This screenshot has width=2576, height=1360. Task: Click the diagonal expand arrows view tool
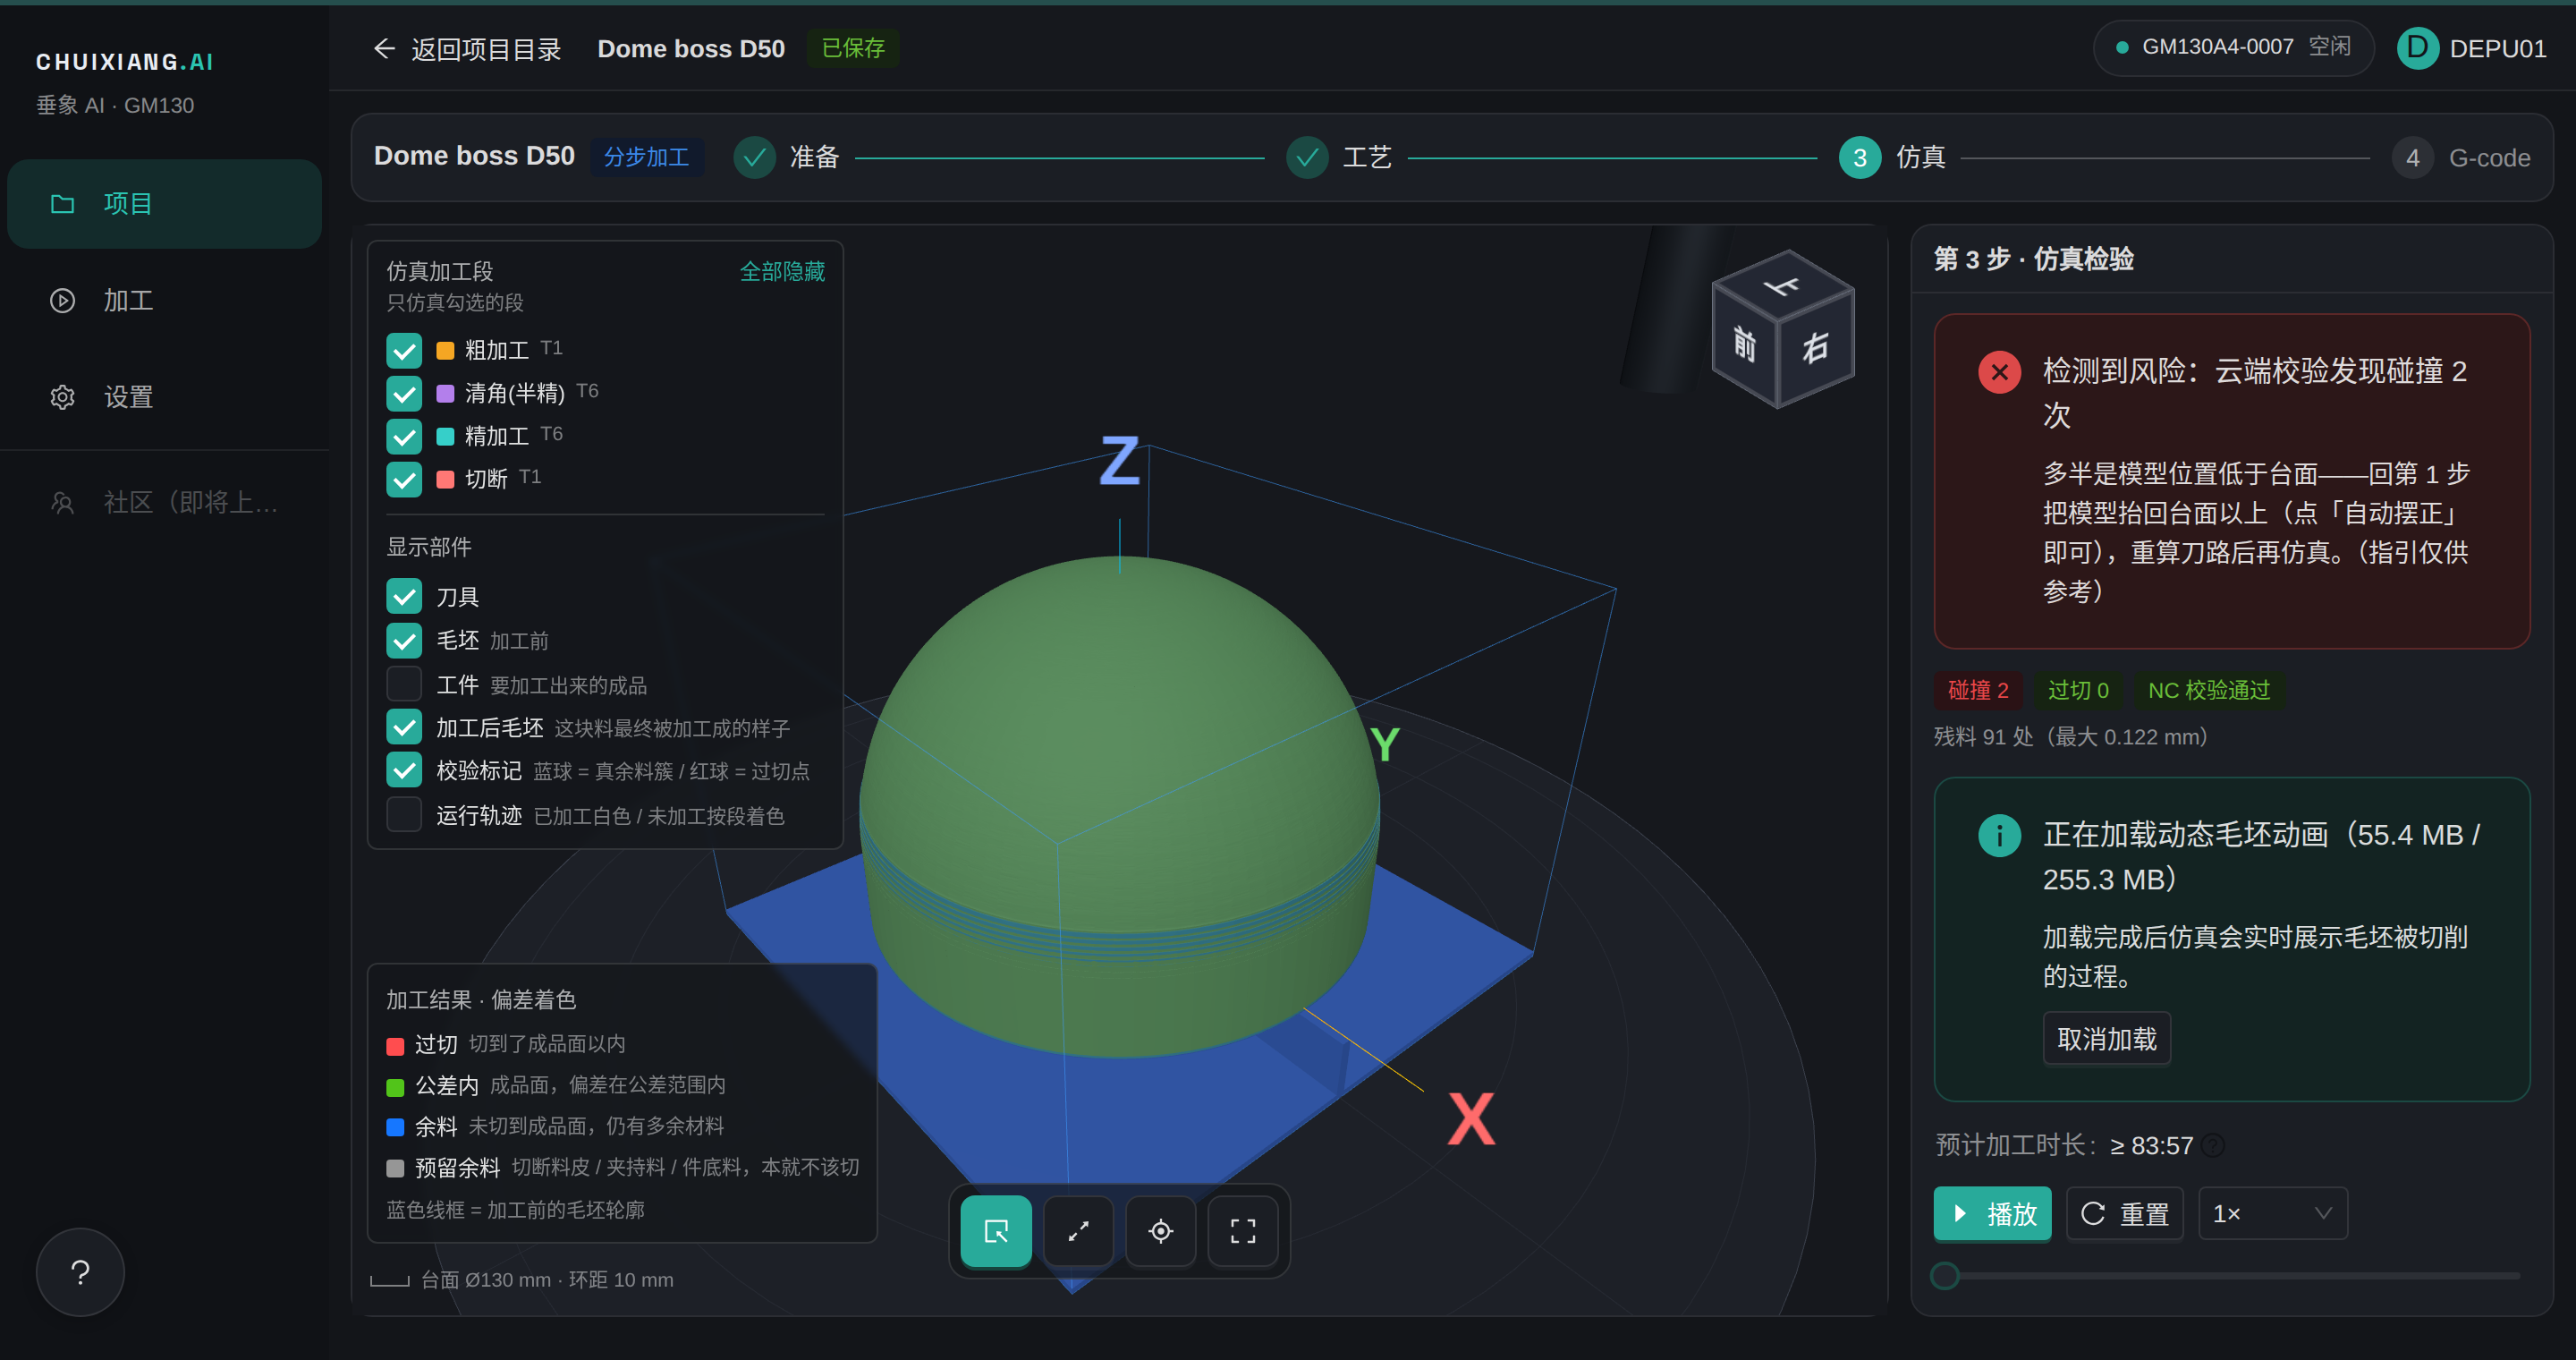[x=1078, y=1231]
